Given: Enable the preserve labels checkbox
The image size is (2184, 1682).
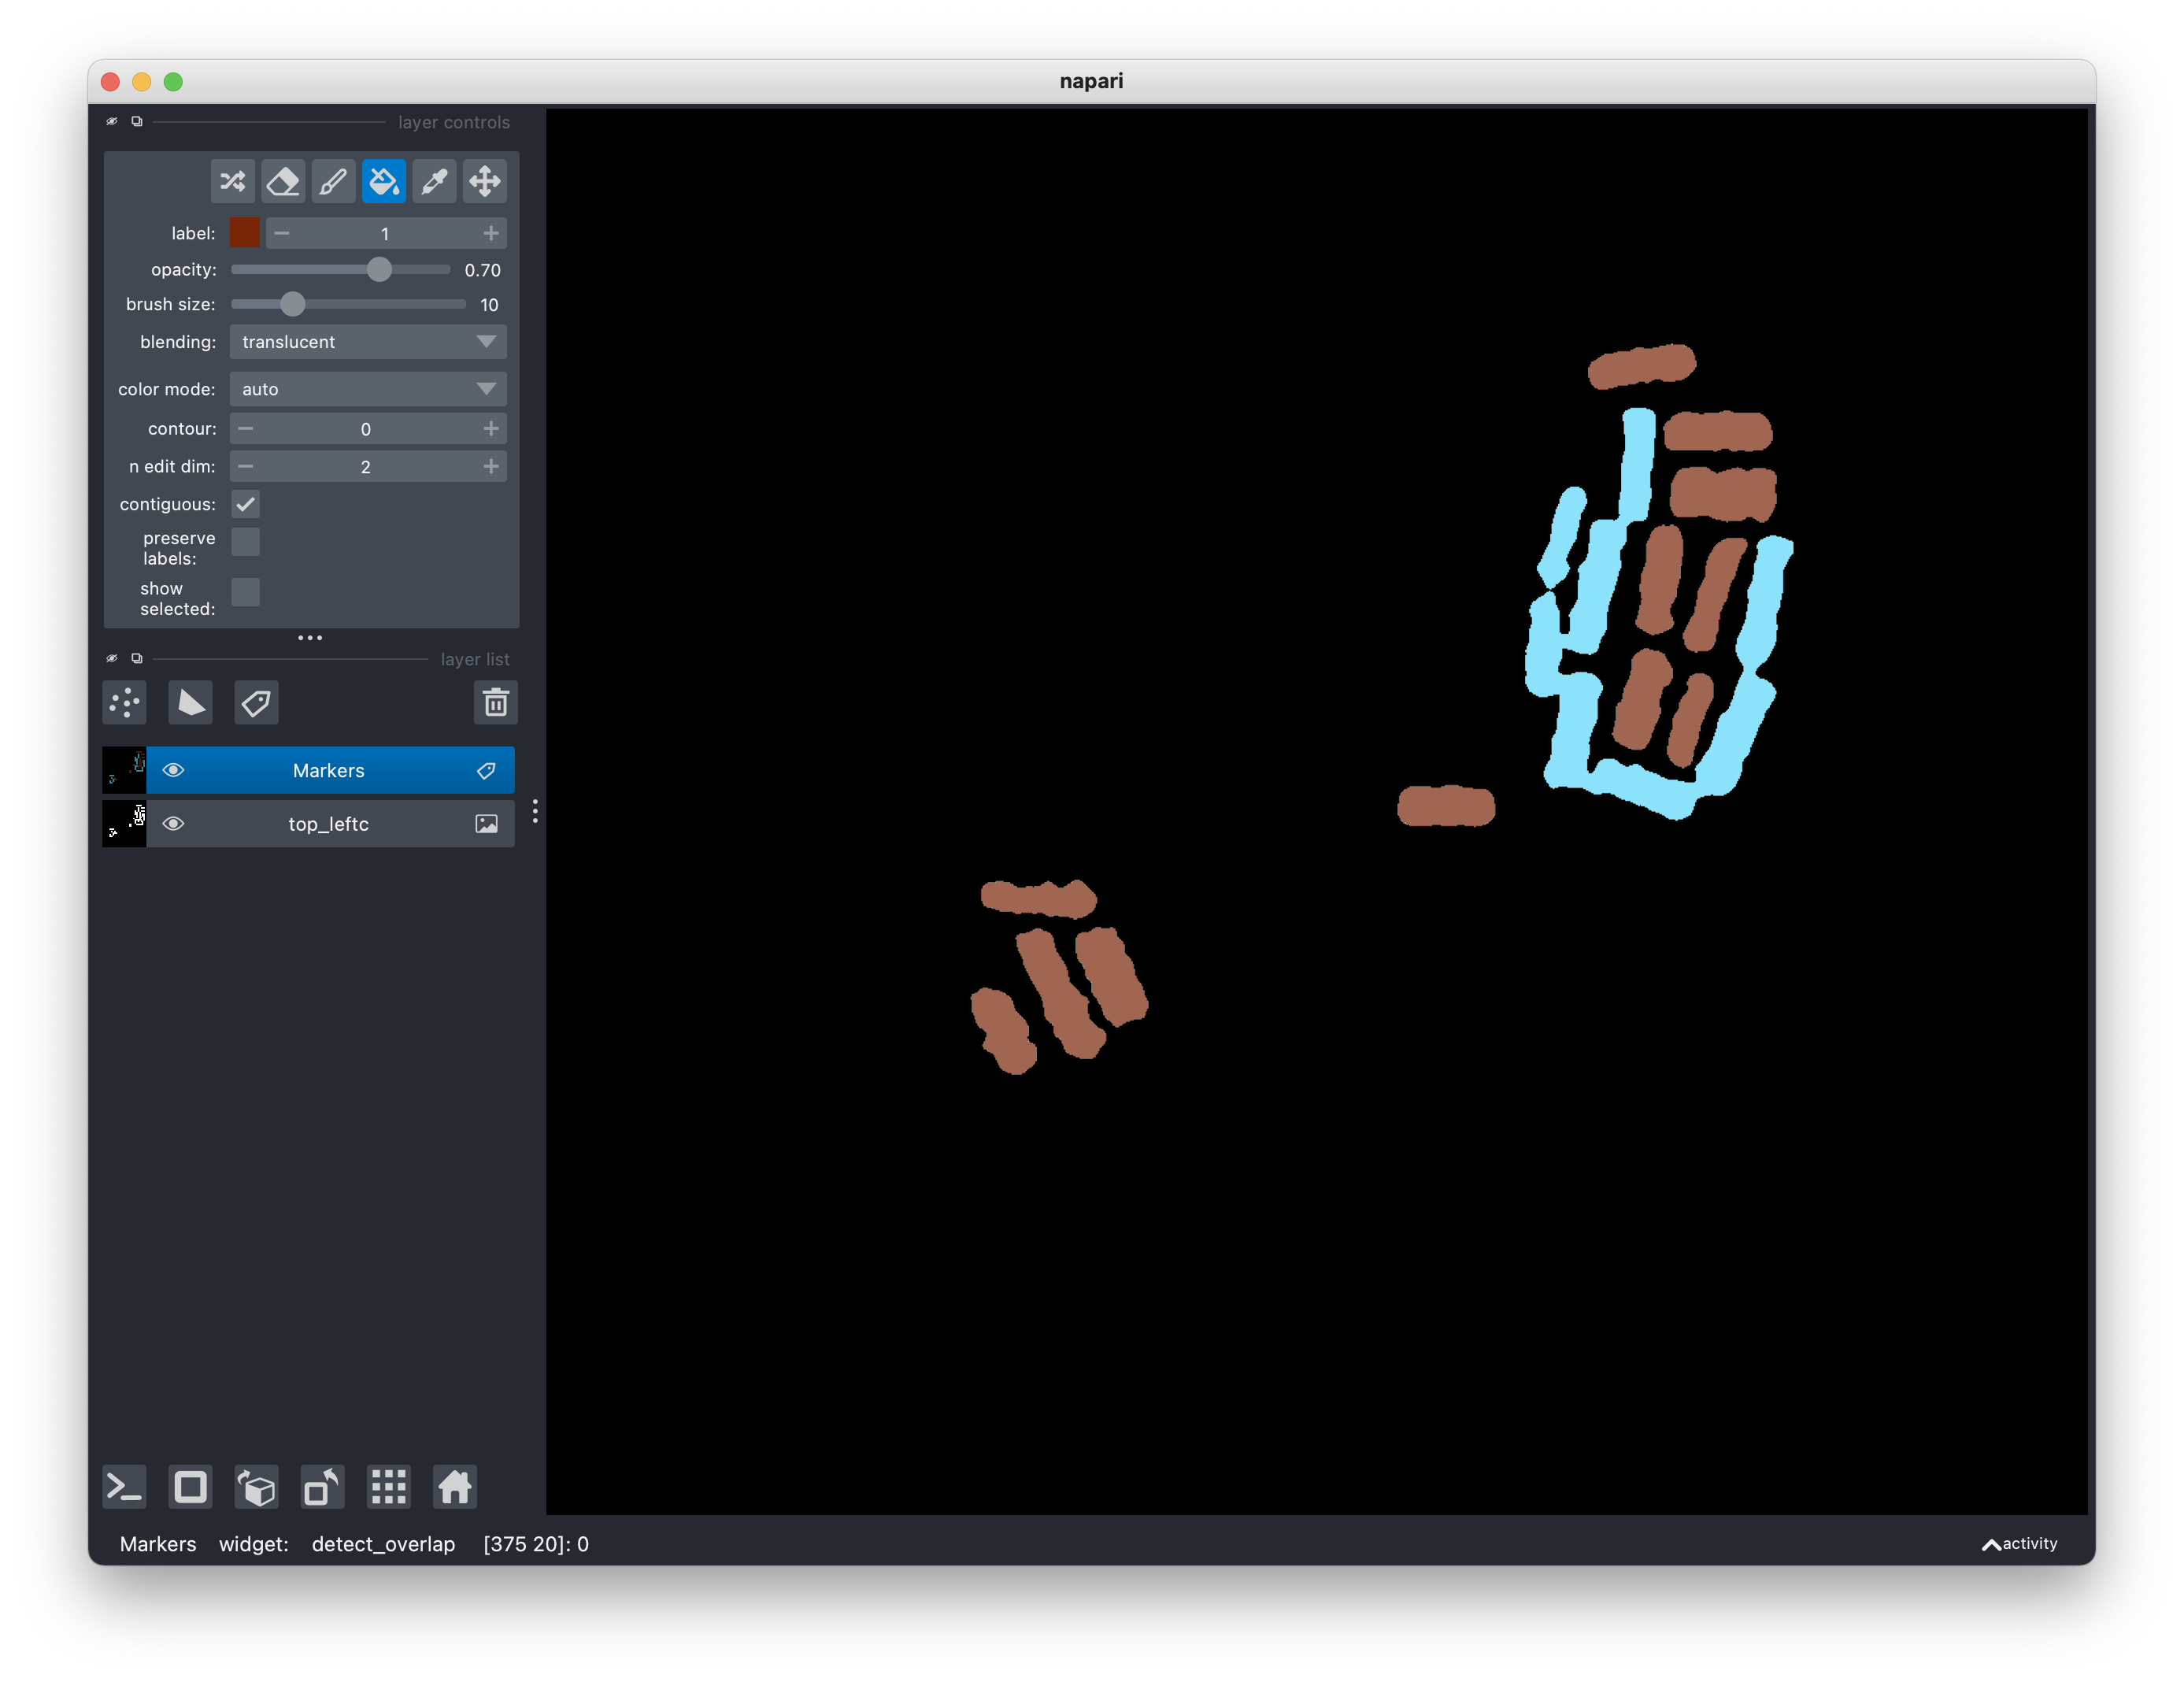Looking at the screenshot, I should [x=245, y=542].
